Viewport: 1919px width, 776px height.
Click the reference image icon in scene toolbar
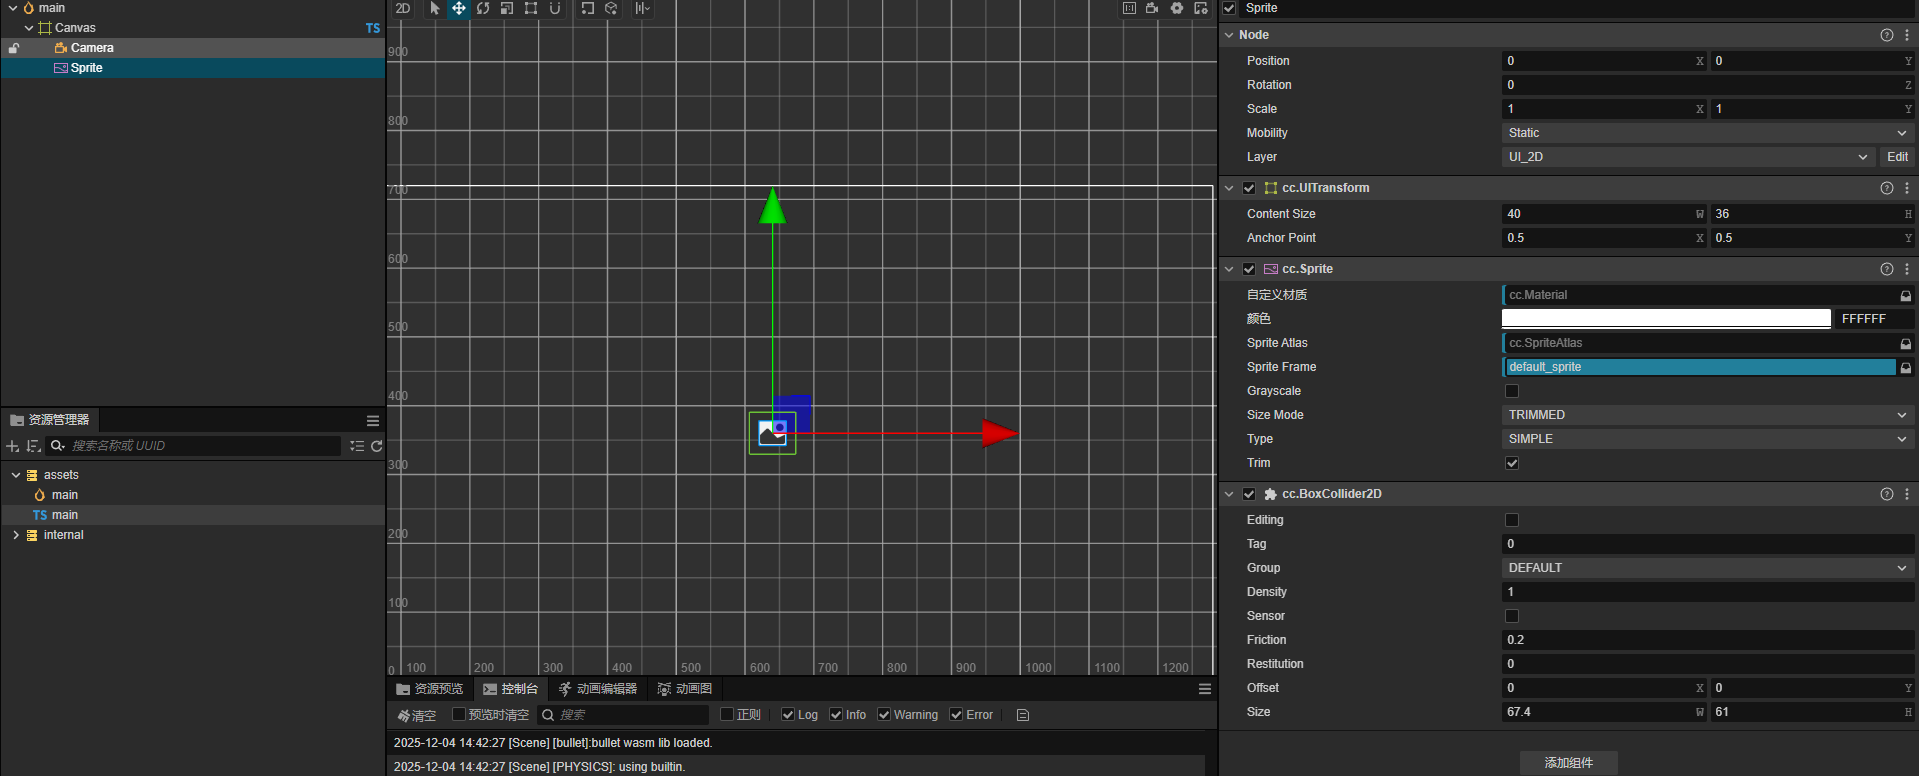pos(1129,9)
